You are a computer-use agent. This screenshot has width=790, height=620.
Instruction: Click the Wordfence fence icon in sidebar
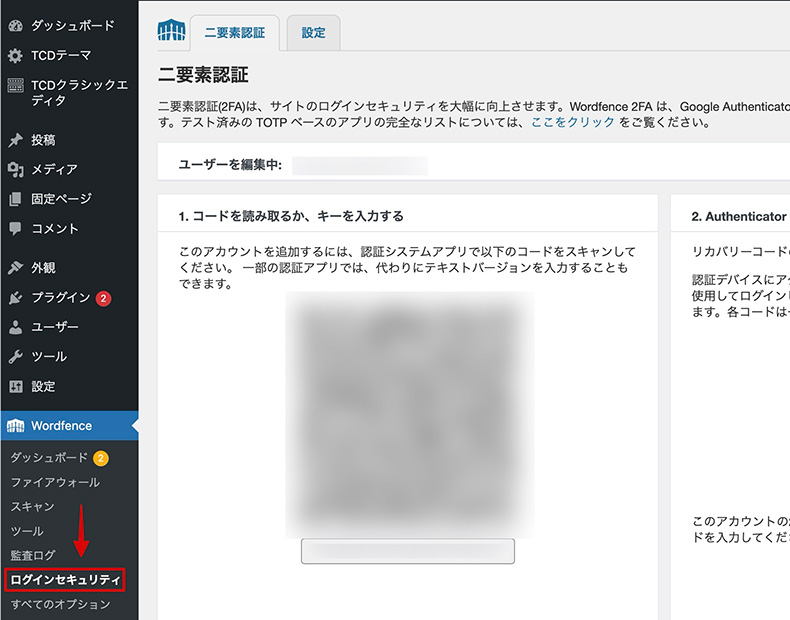(16, 426)
